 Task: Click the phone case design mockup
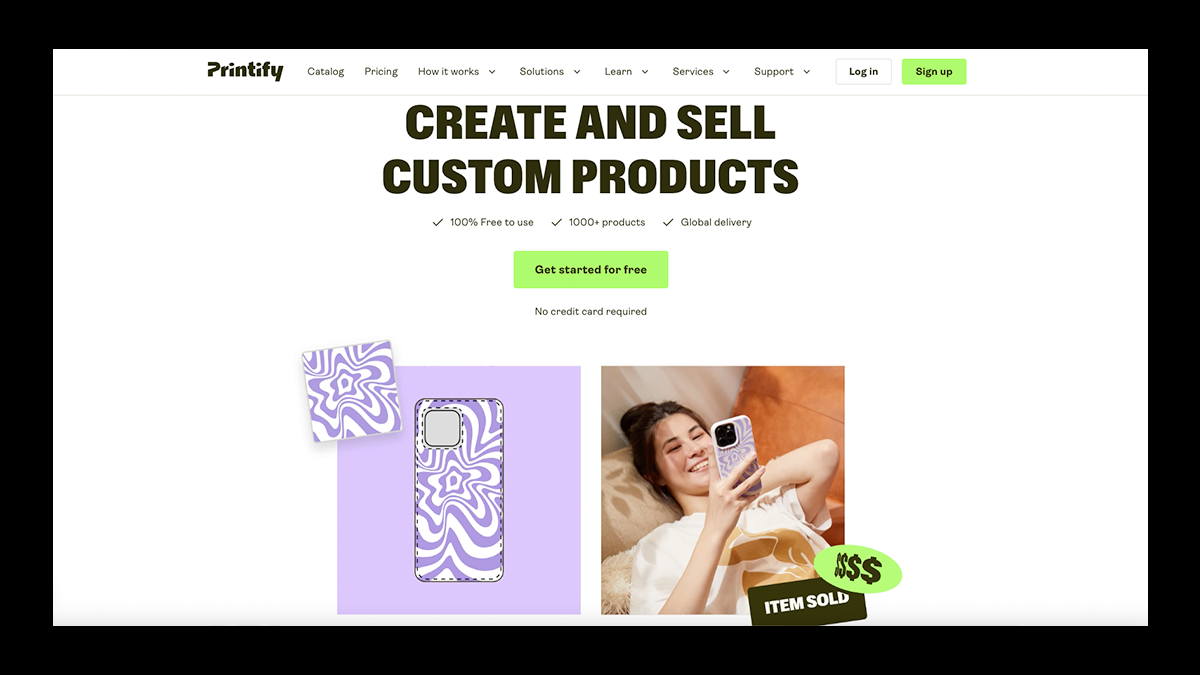[x=459, y=490]
